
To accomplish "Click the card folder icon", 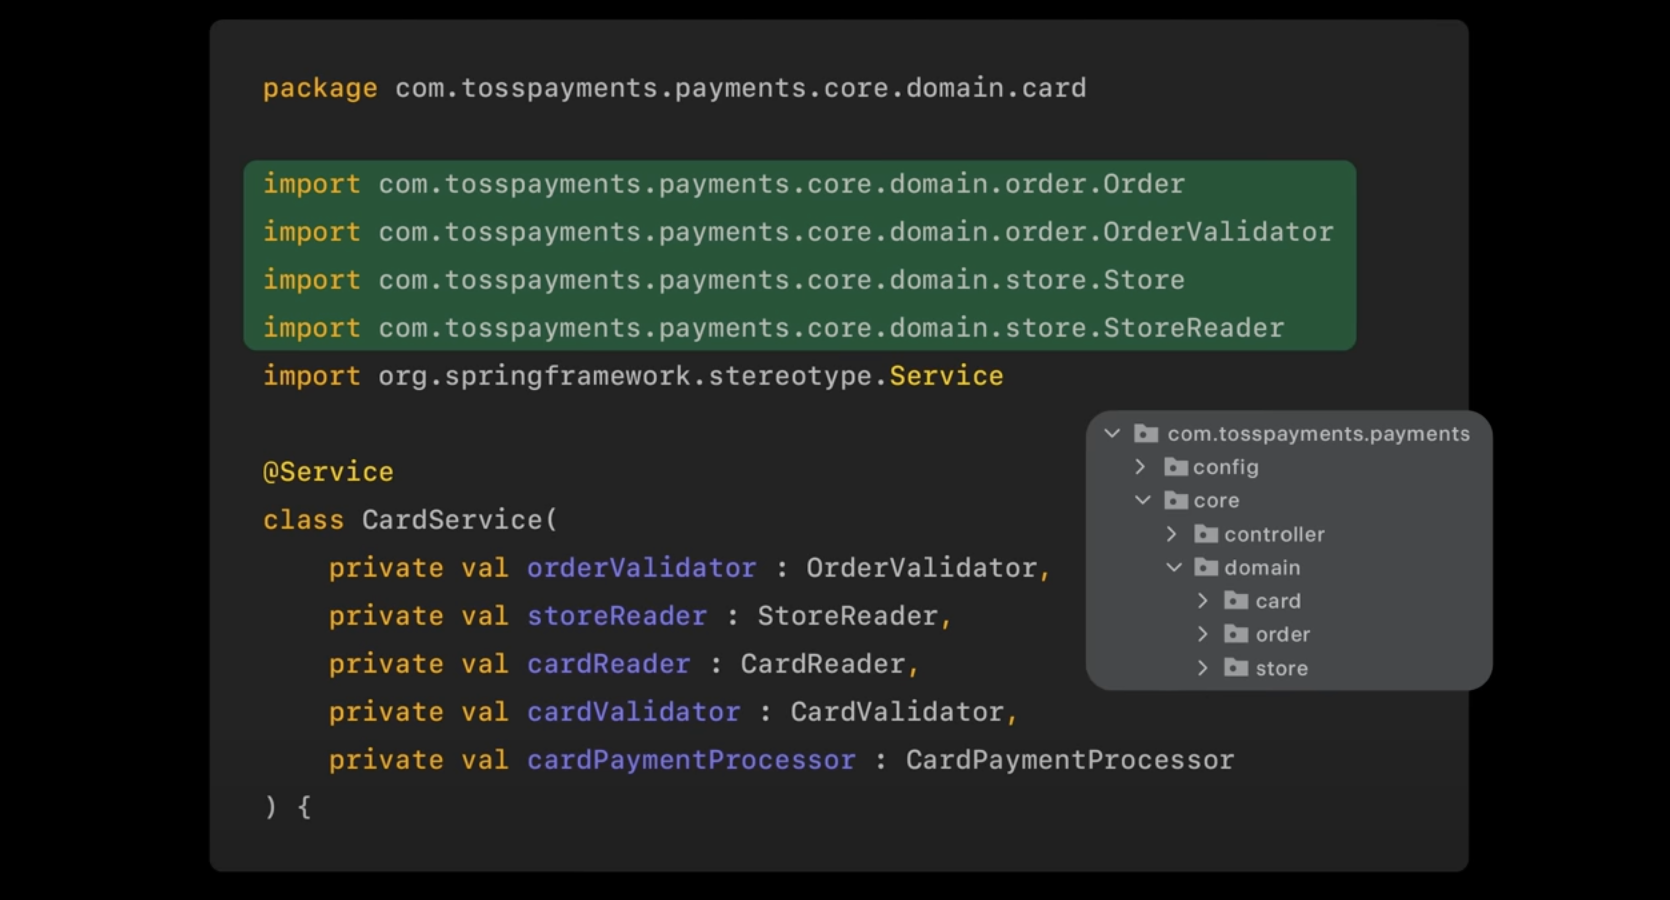I will click(1237, 601).
